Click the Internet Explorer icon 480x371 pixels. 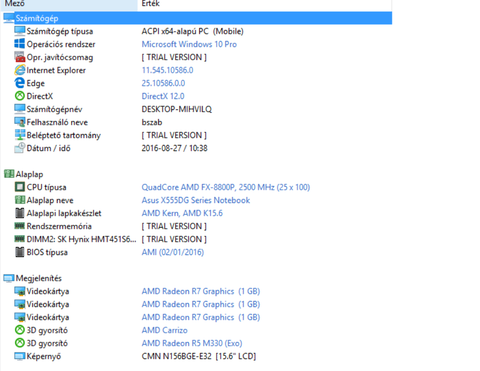(x=20, y=70)
